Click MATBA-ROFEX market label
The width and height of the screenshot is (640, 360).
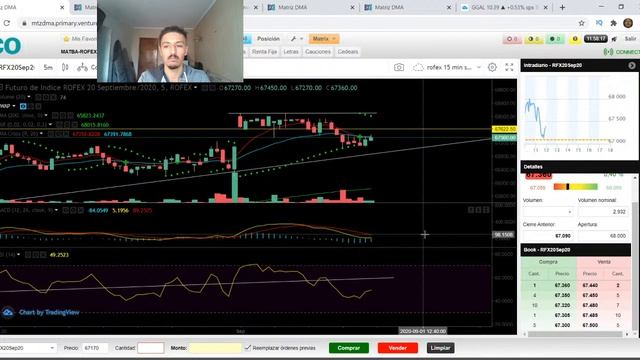coord(79,52)
